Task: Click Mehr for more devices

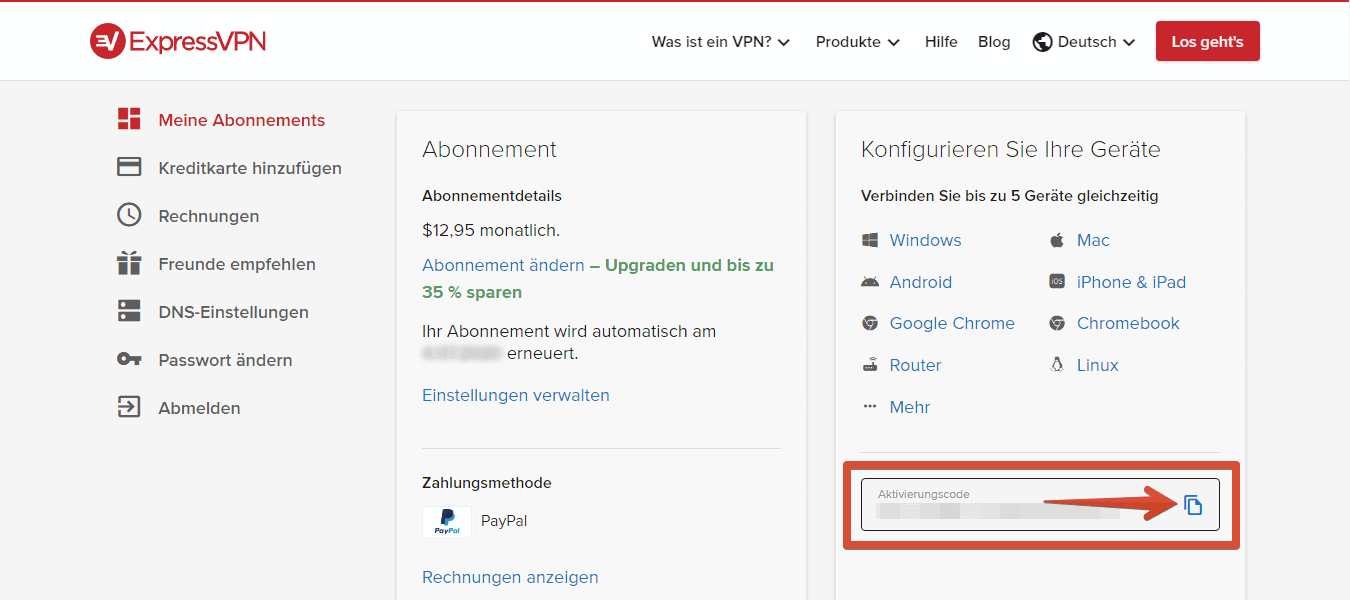Action: click(x=910, y=407)
